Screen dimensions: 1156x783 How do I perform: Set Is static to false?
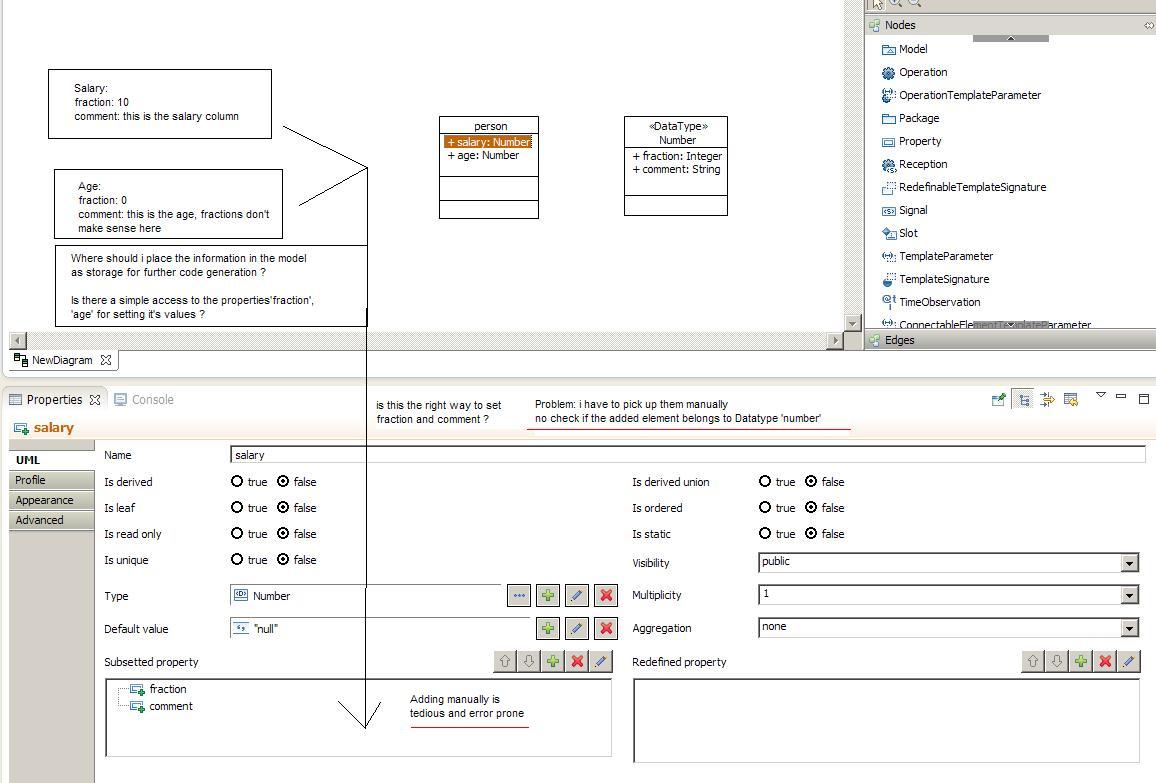(811, 533)
